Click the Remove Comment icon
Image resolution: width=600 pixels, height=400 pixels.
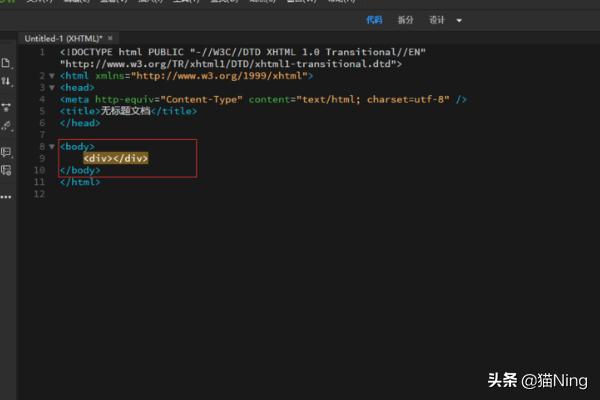click(6, 171)
